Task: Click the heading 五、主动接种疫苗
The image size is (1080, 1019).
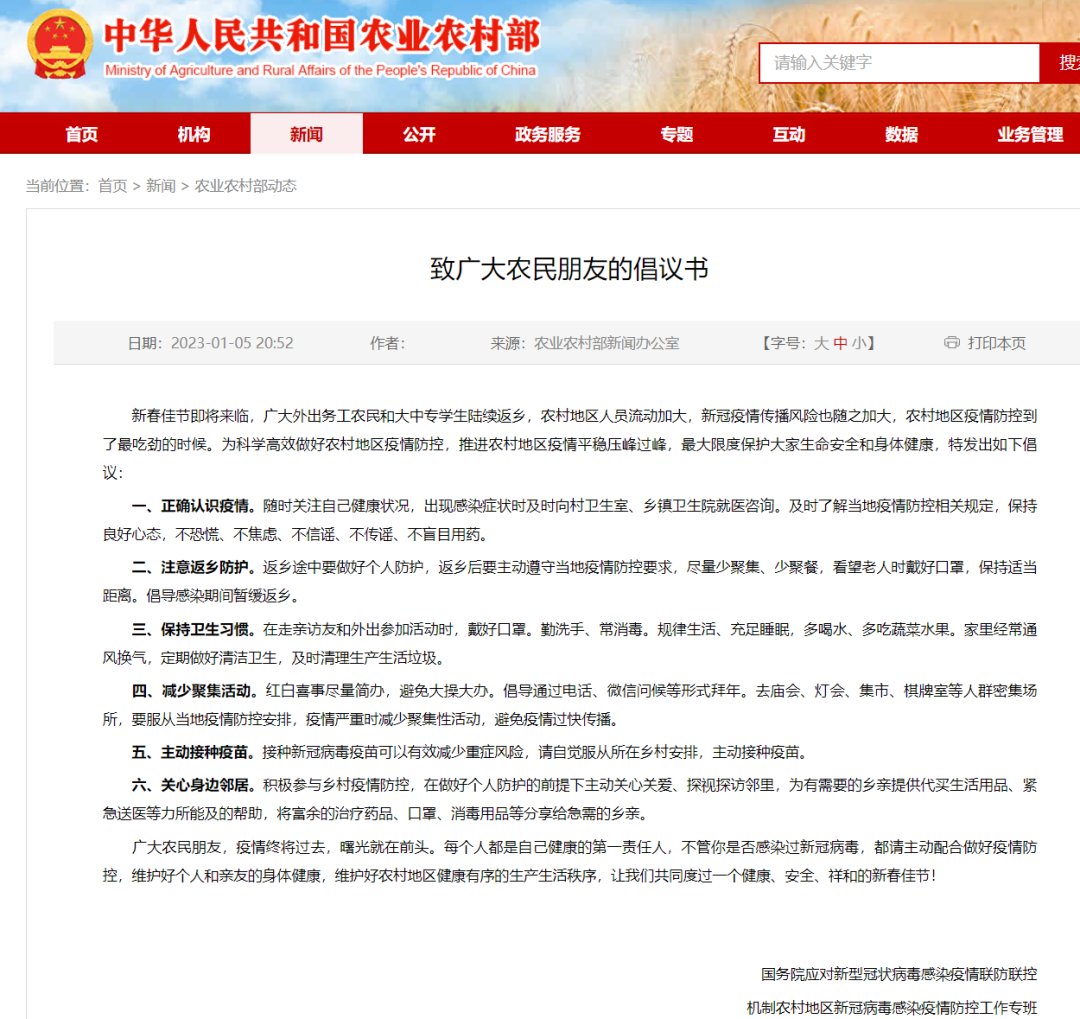Action: 194,752
